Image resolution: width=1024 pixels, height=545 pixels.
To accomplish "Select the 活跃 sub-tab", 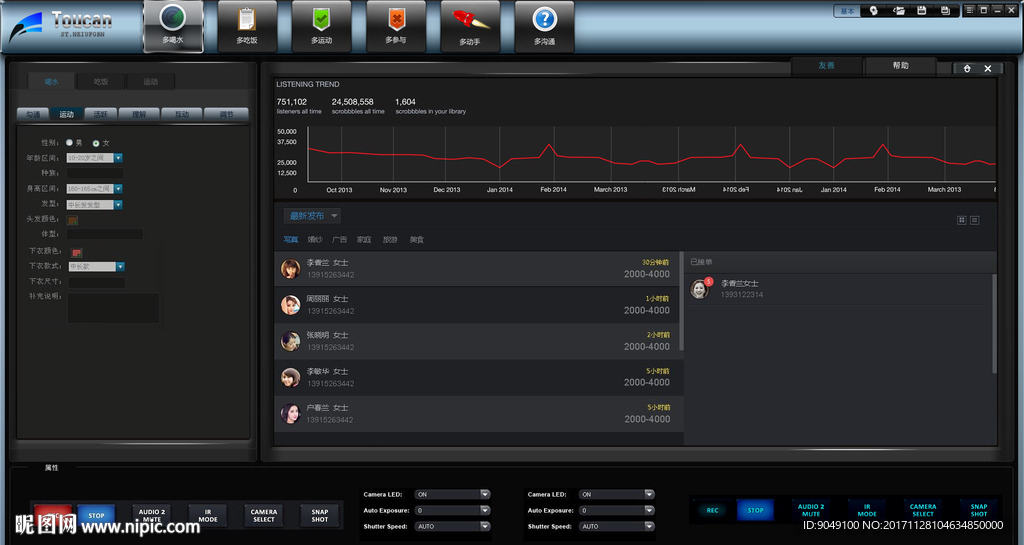I will (101, 114).
